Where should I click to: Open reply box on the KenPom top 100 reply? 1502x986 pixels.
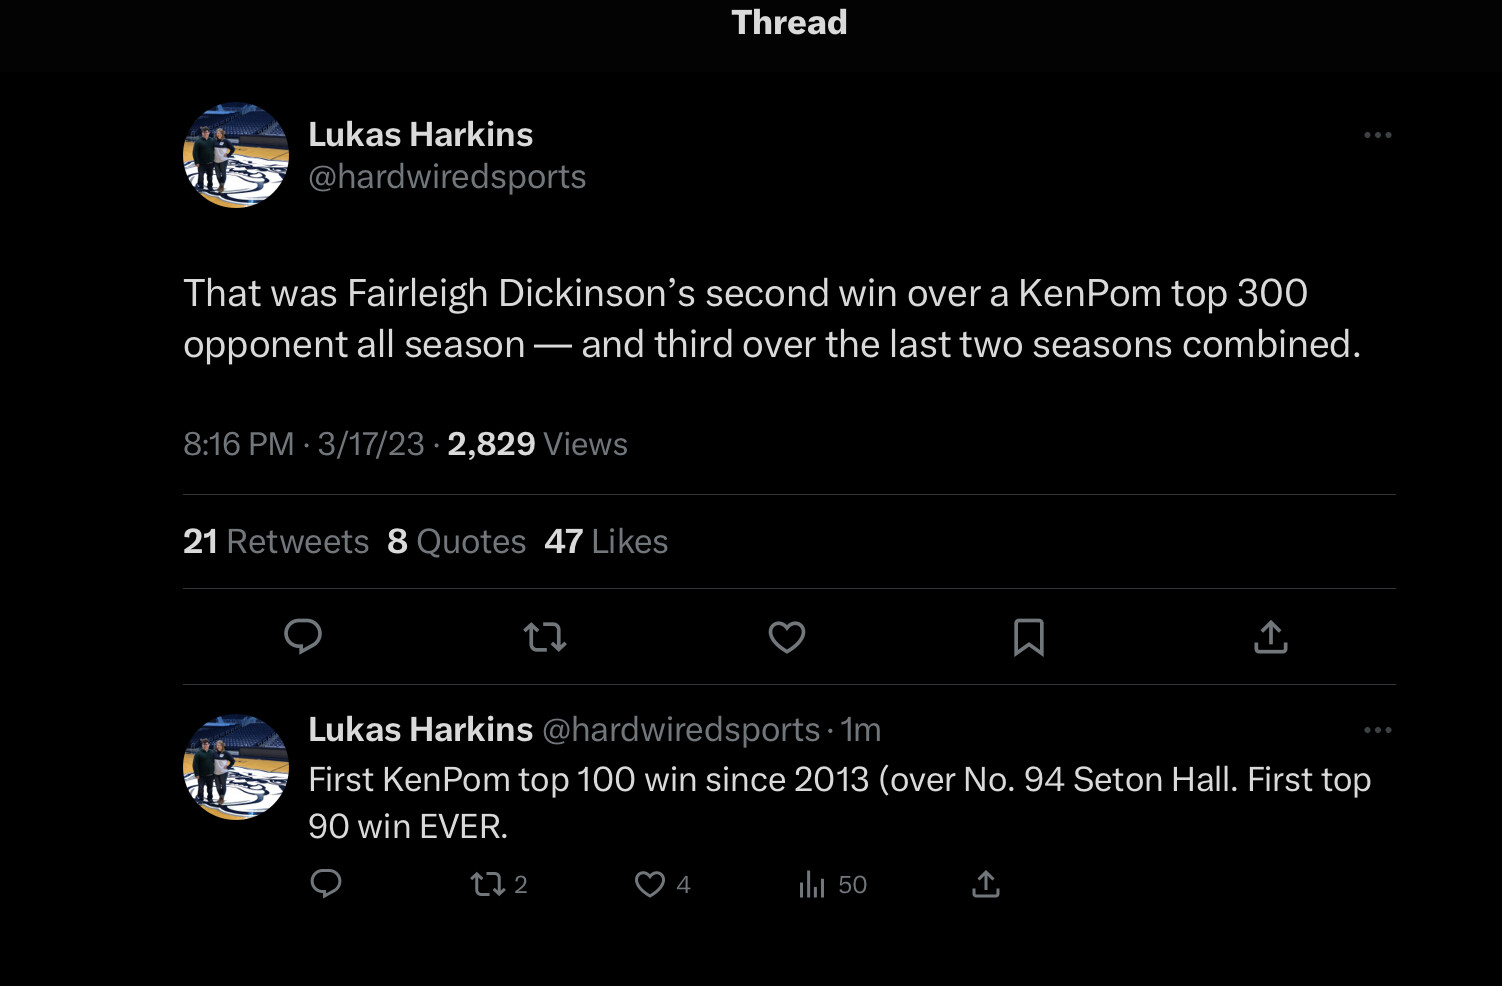coord(326,884)
